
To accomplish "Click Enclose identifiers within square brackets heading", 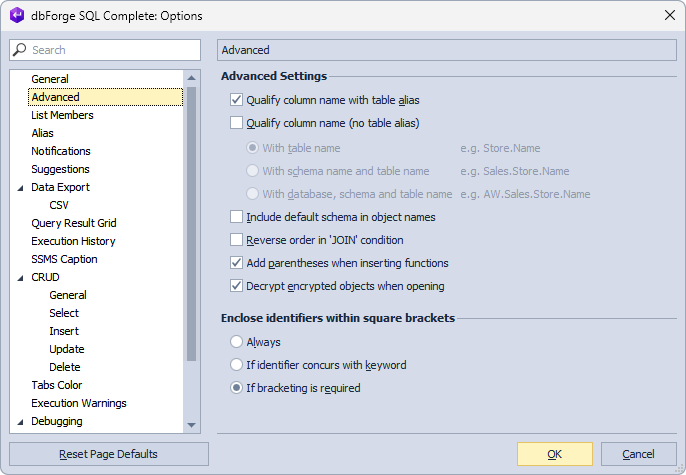I will [338, 318].
